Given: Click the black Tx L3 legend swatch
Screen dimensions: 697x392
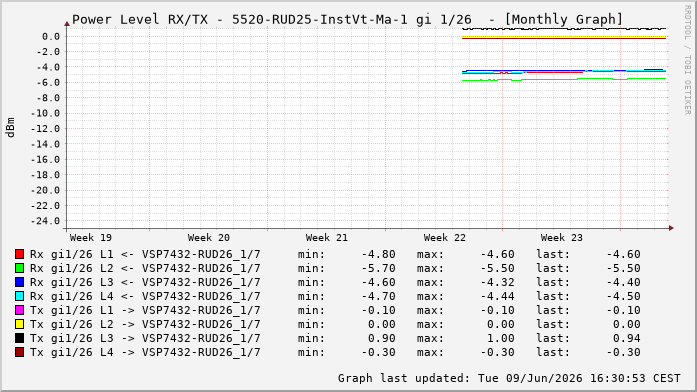Looking at the screenshot, I should coord(20,338).
